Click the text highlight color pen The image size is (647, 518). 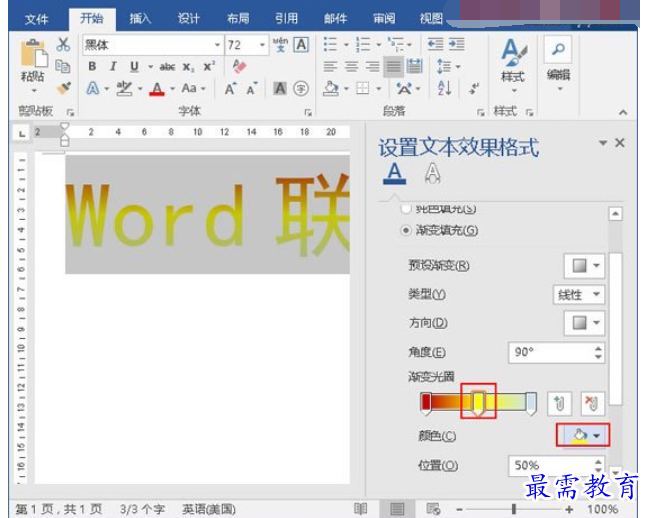(x=124, y=88)
